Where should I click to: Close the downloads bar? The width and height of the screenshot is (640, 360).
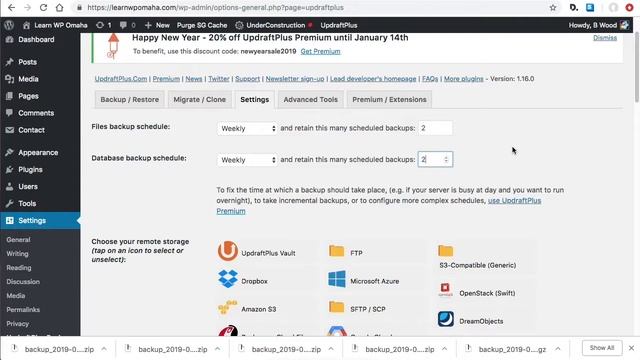[631, 348]
